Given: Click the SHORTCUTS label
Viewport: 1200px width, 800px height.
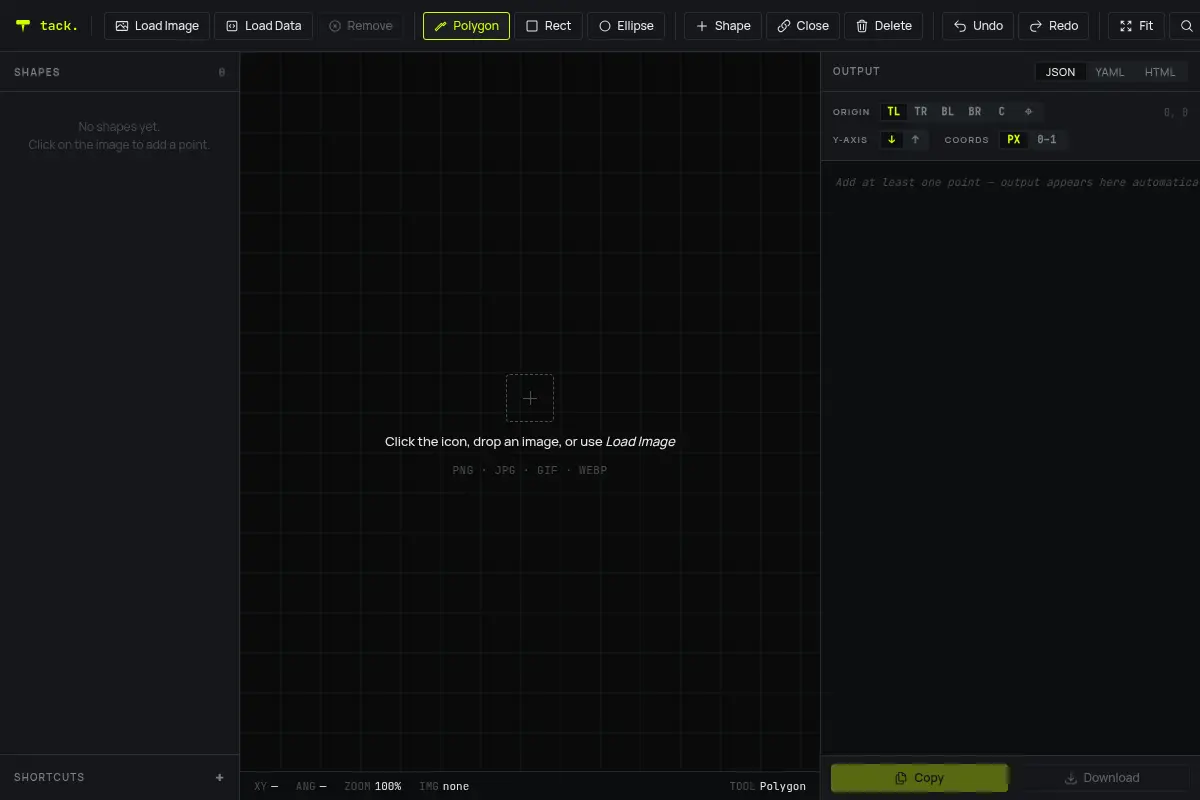Looking at the screenshot, I should pos(49,777).
